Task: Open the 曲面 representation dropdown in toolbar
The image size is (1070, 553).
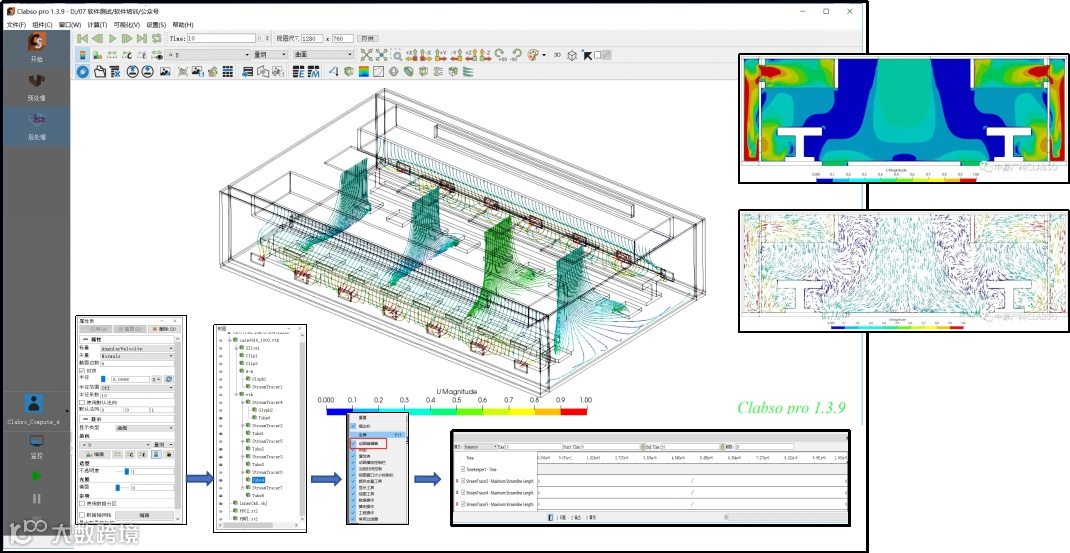Action: (x=323, y=55)
